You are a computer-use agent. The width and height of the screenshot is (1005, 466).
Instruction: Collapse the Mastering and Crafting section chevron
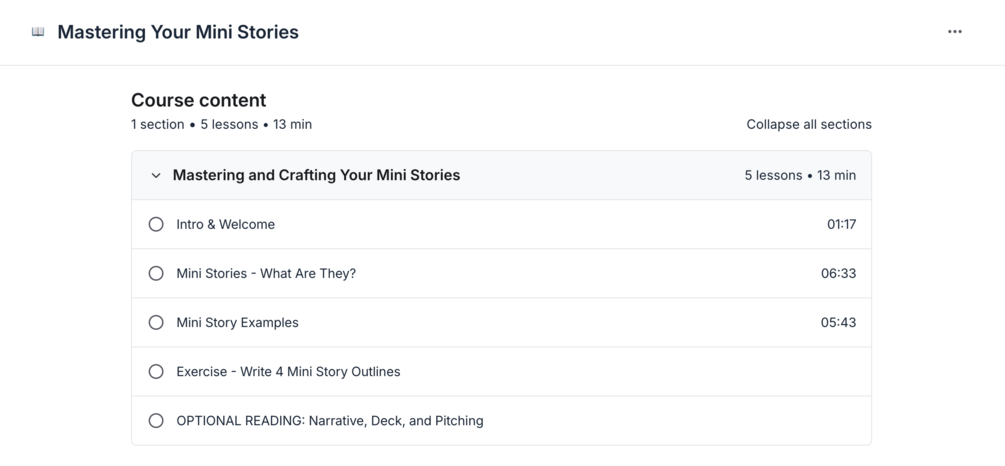point(156,176)
